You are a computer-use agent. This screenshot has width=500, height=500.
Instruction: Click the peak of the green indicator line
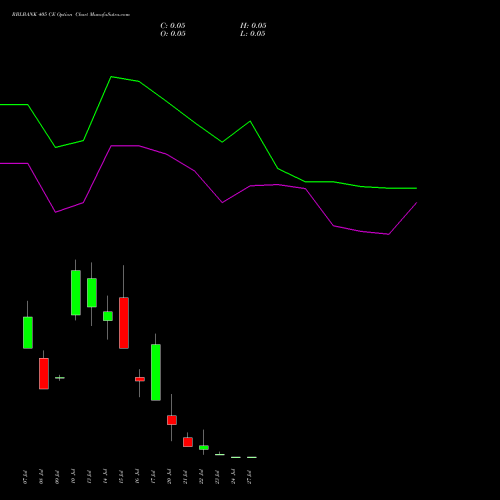(x=111, y=77)
